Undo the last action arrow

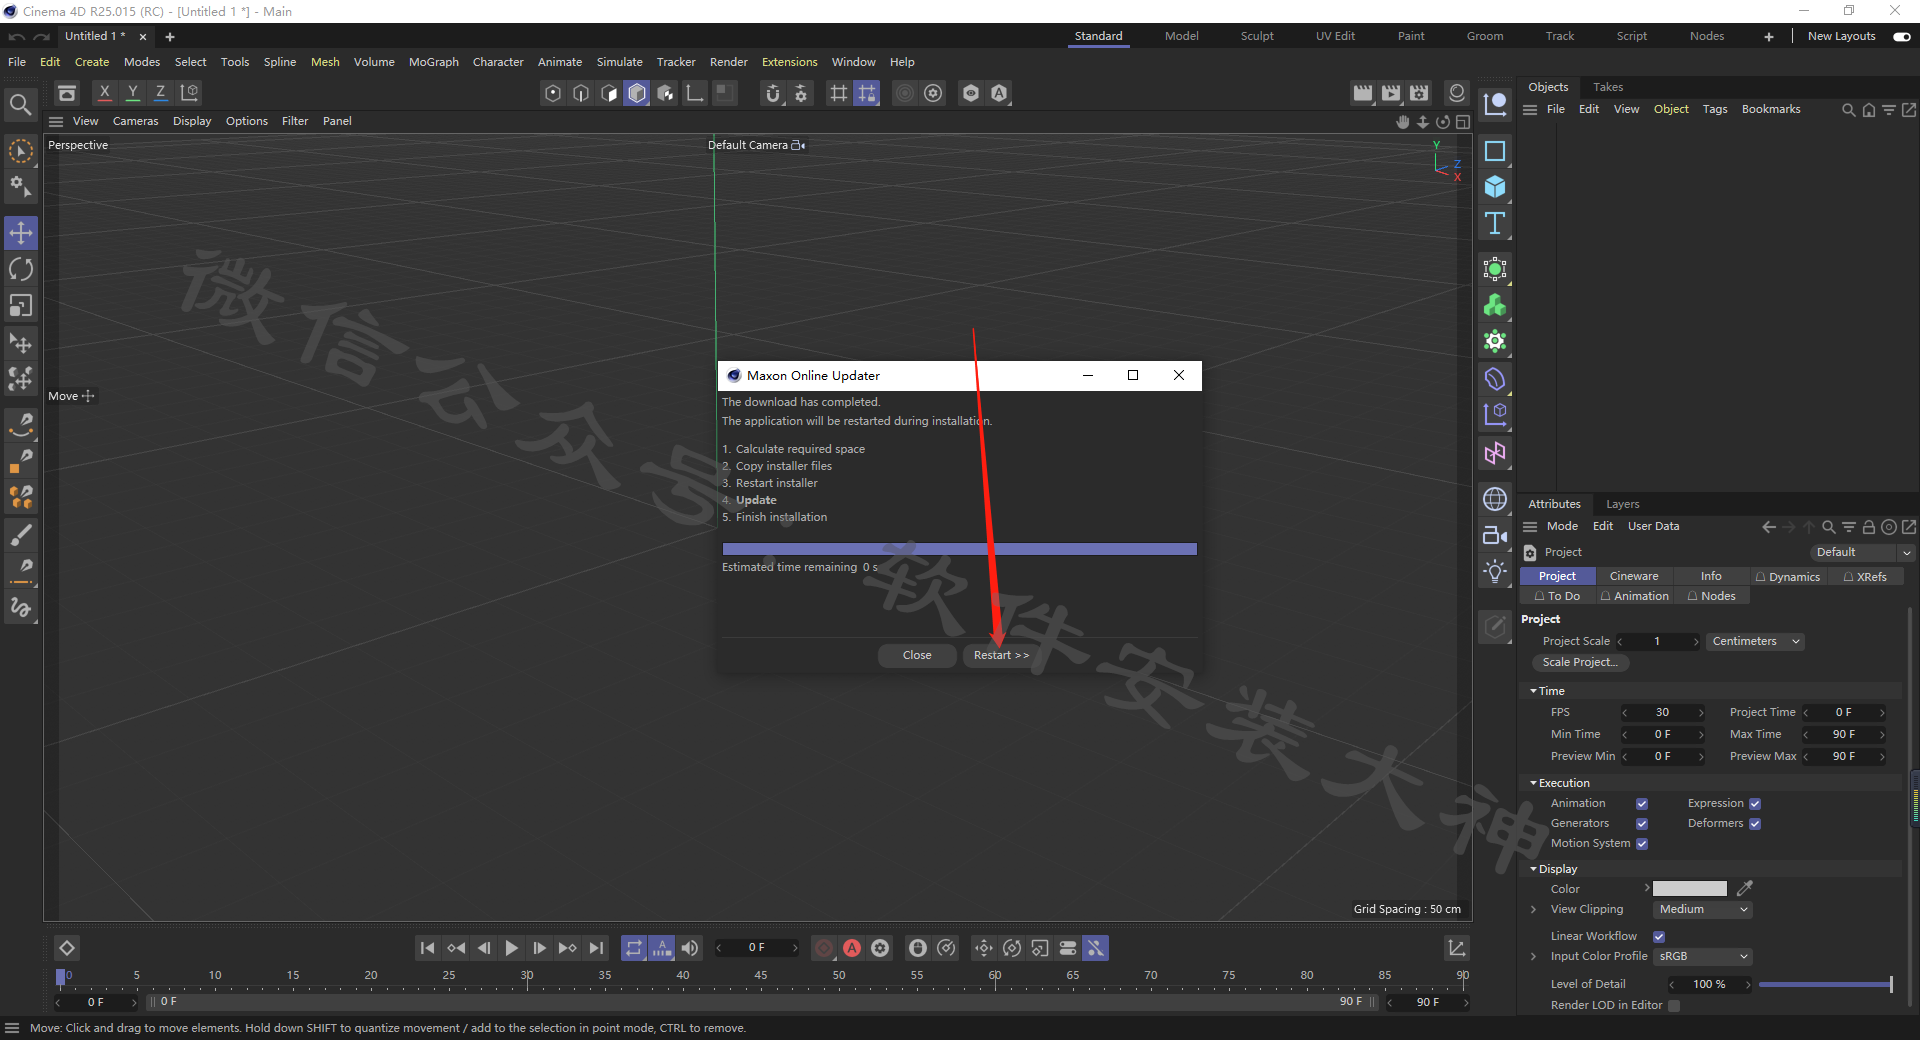pos(17,37)
